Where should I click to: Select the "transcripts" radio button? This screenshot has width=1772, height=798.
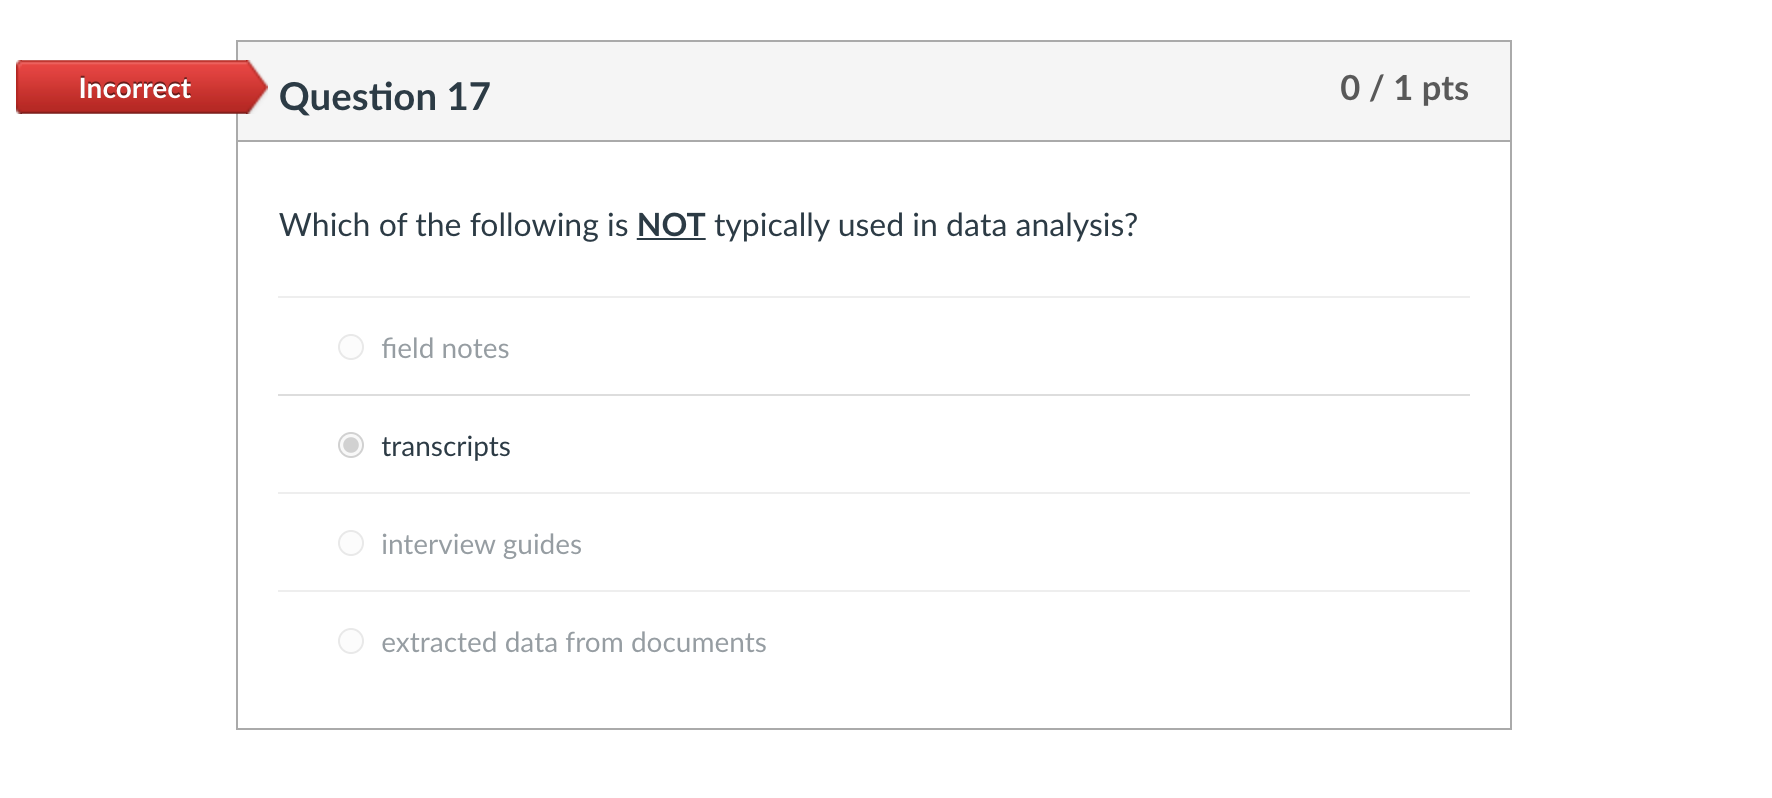[351, 445]
